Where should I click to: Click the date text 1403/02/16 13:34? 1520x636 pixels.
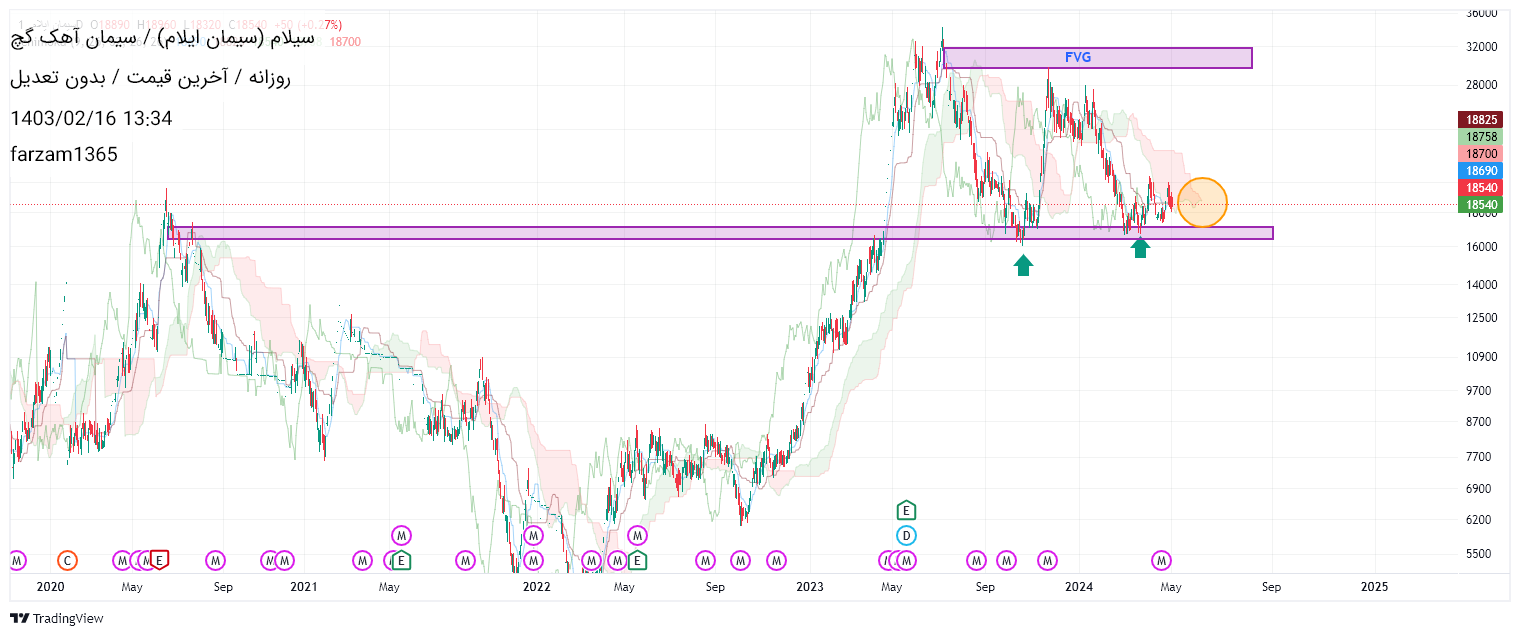(91, 118)
